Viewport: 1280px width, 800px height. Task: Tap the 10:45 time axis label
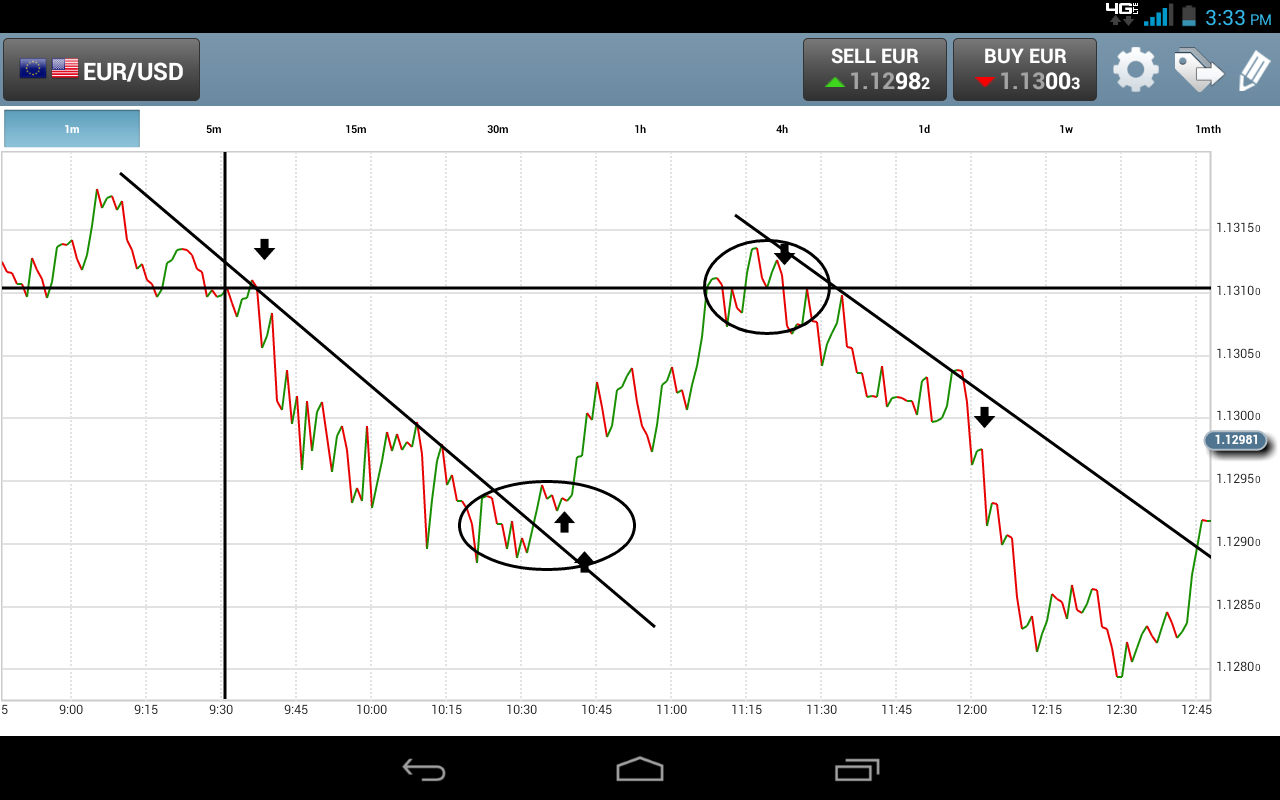(596, 710)
